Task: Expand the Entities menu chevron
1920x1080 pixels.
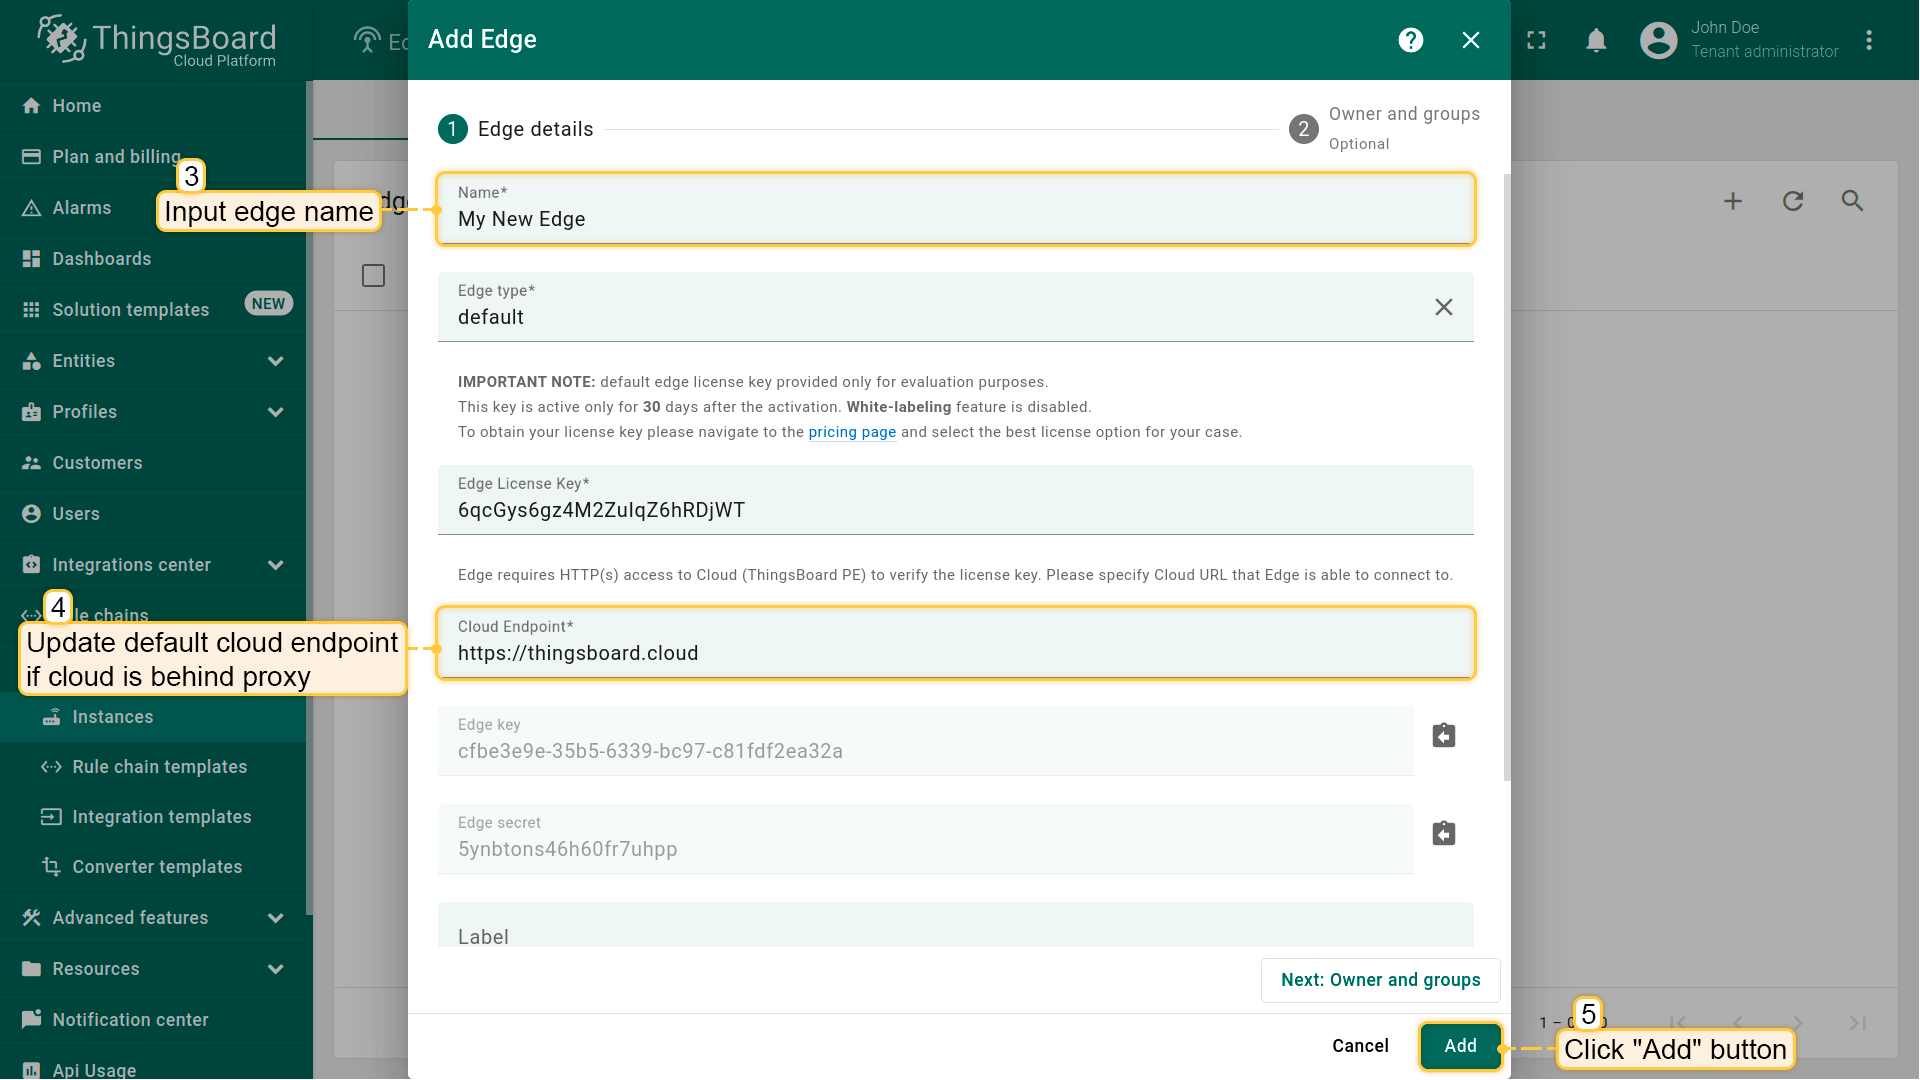Action: point(276,361)
